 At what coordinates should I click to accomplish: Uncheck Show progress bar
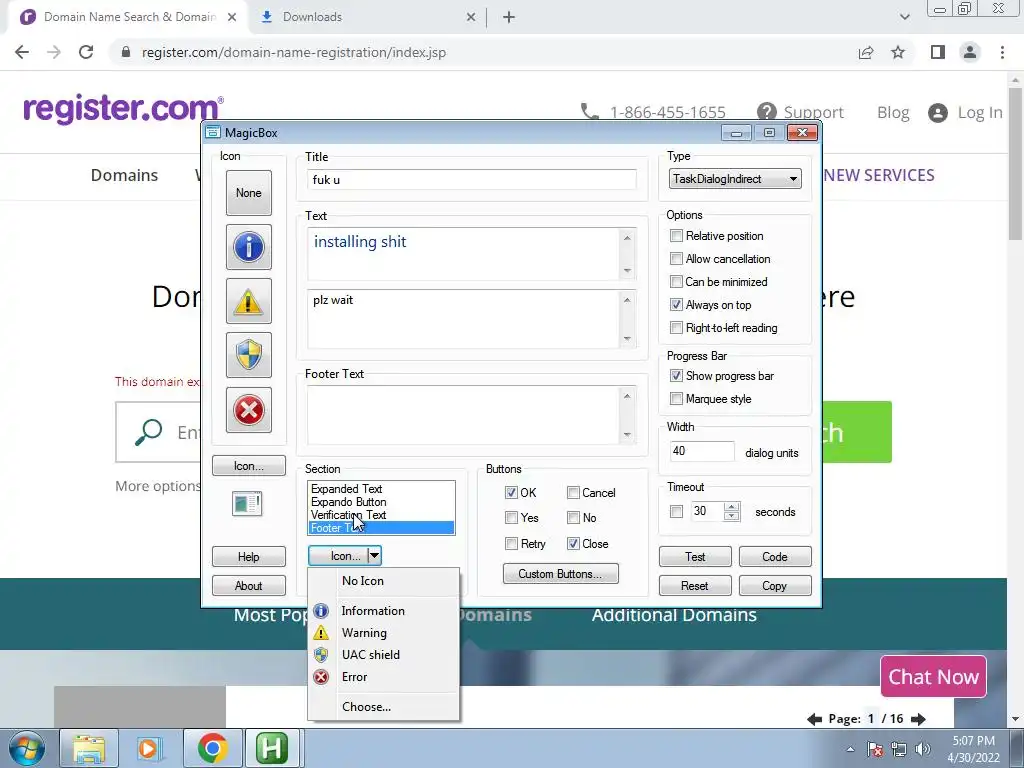point(677,376)
